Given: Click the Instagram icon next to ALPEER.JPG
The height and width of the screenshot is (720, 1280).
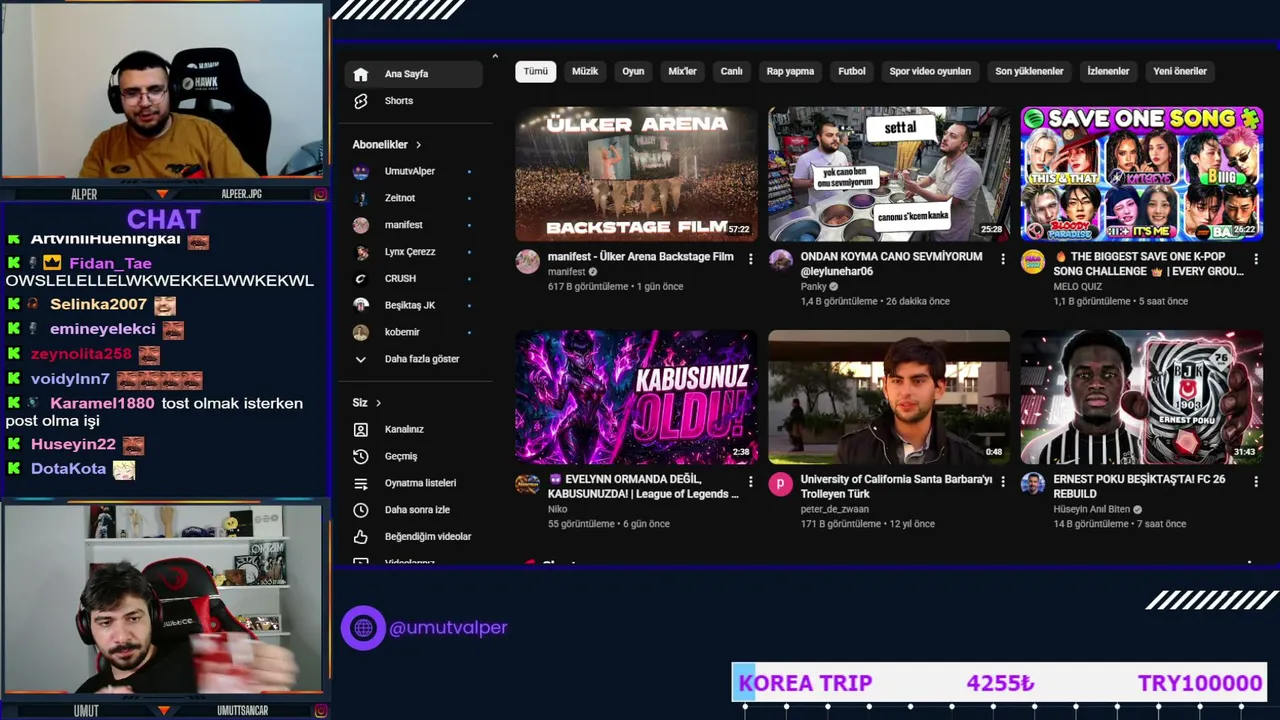Looking at the screenshot, I should pyautogui.click(x=320, y=194).
